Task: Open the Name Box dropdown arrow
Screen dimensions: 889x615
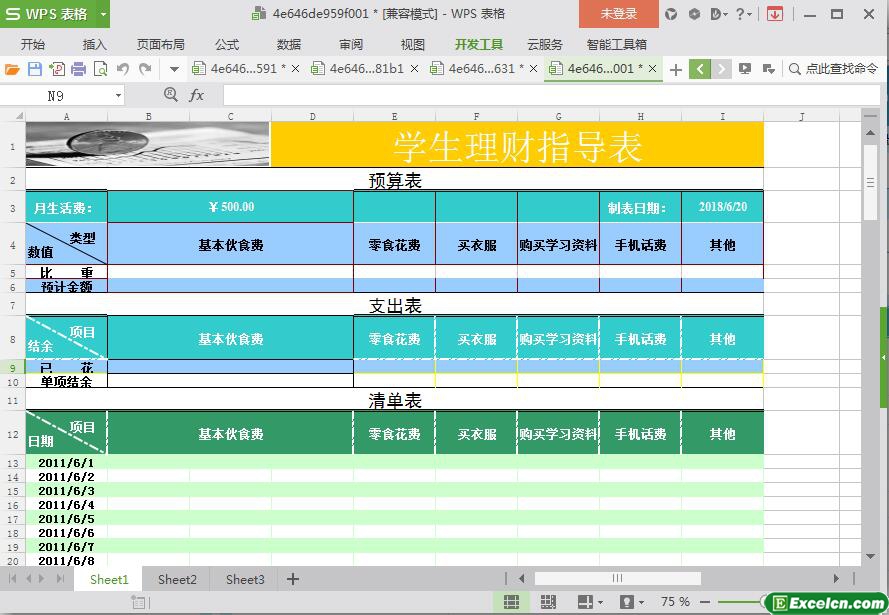Action: pos(118,95)
